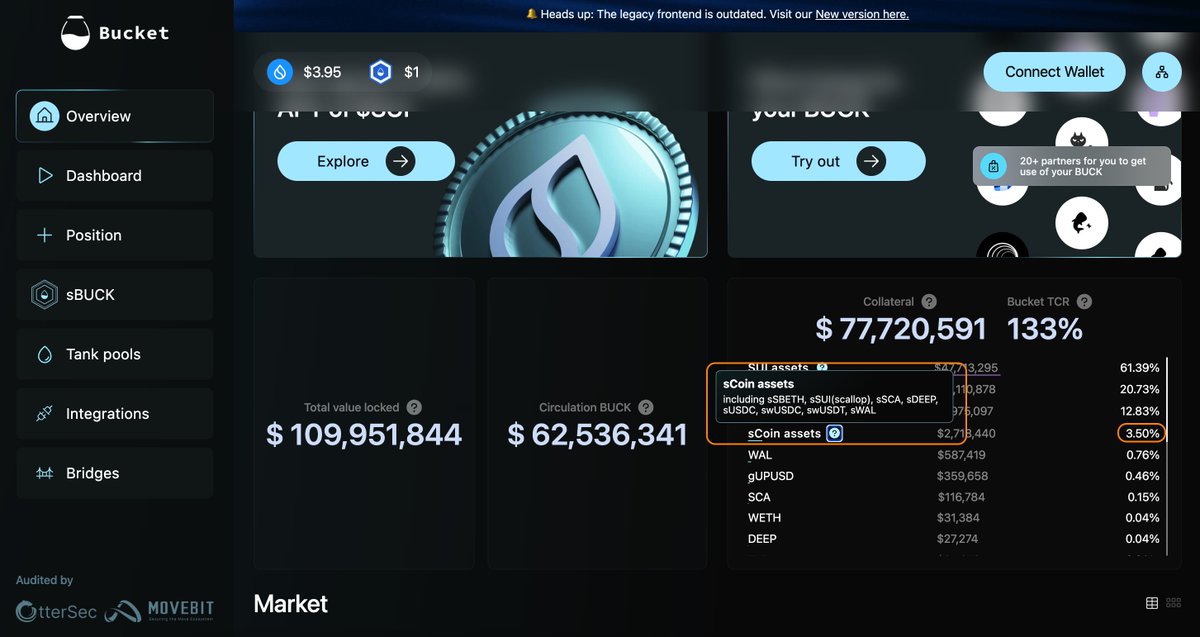This screenshot has height=637, width=1200.
Task: Click the spiral partner logo circle
Action: tap(1002, 246)
